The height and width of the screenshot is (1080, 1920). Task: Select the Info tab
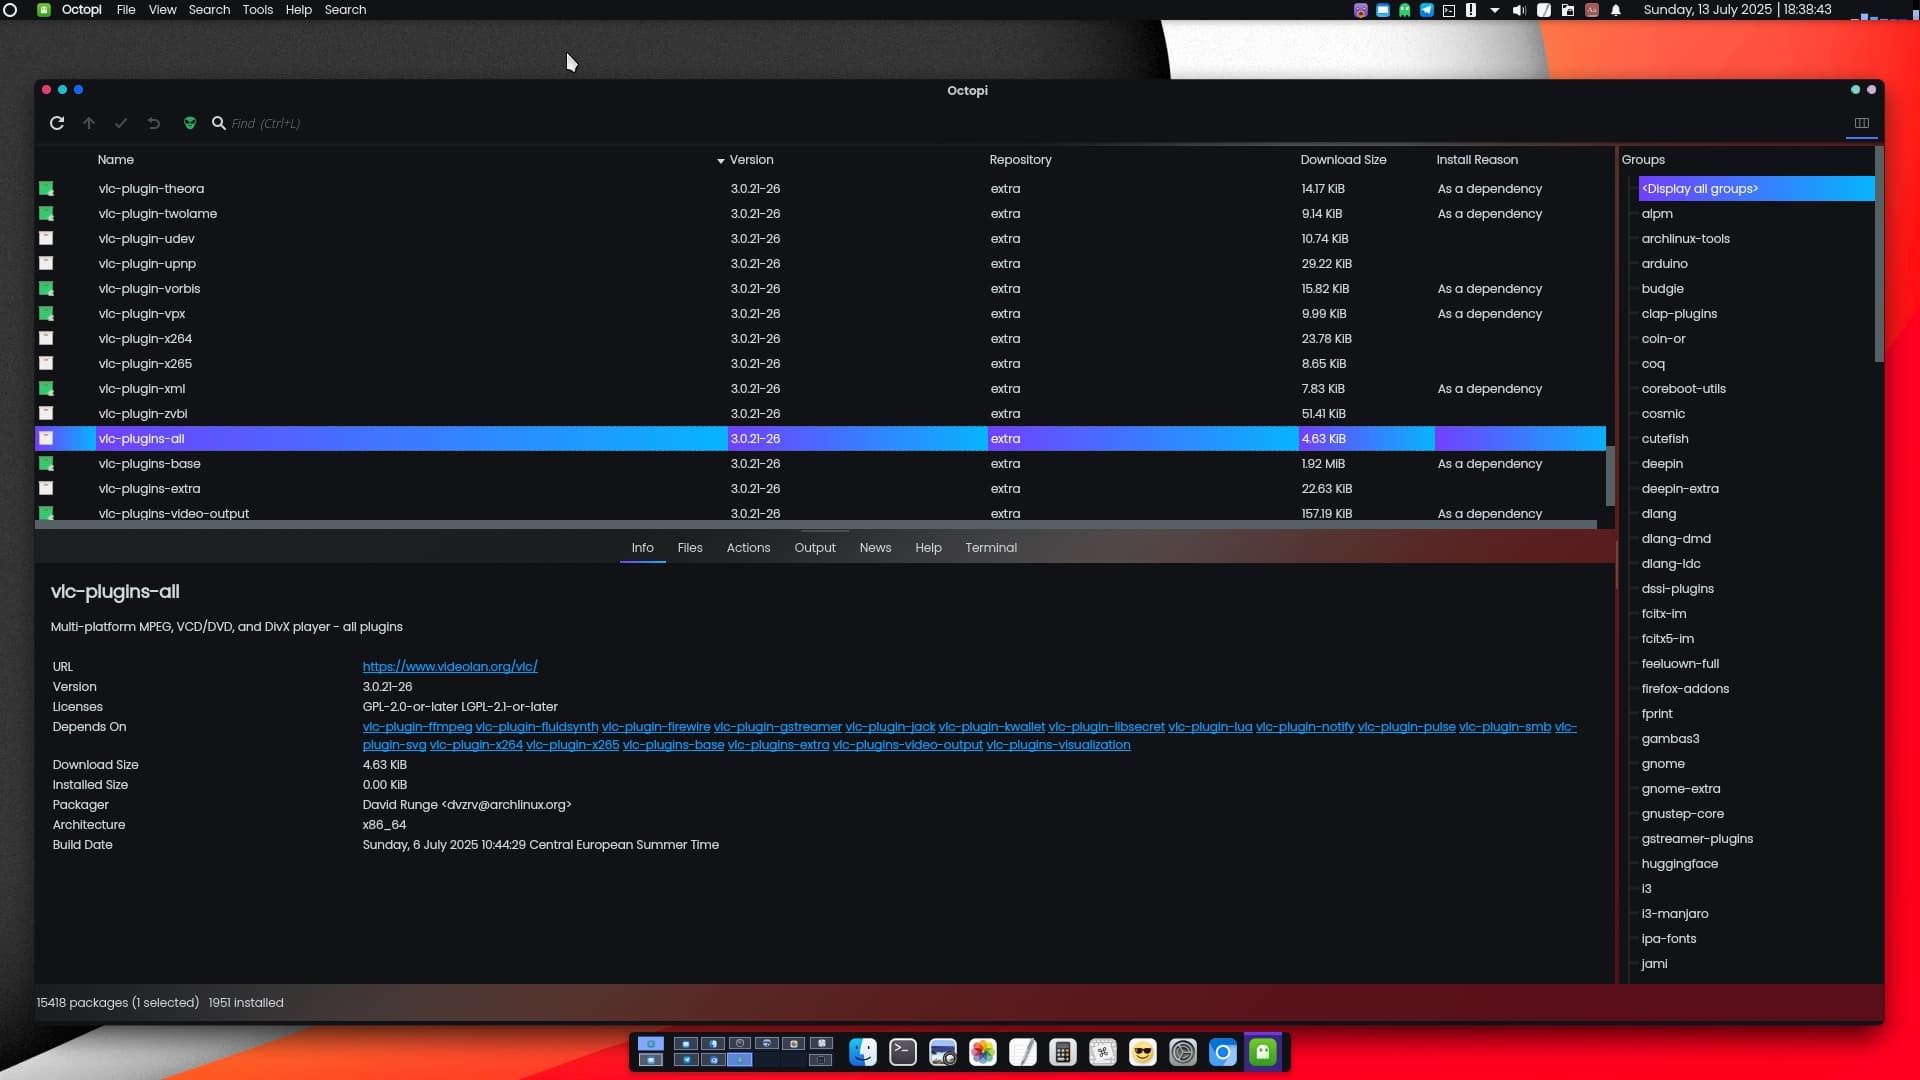643,548
